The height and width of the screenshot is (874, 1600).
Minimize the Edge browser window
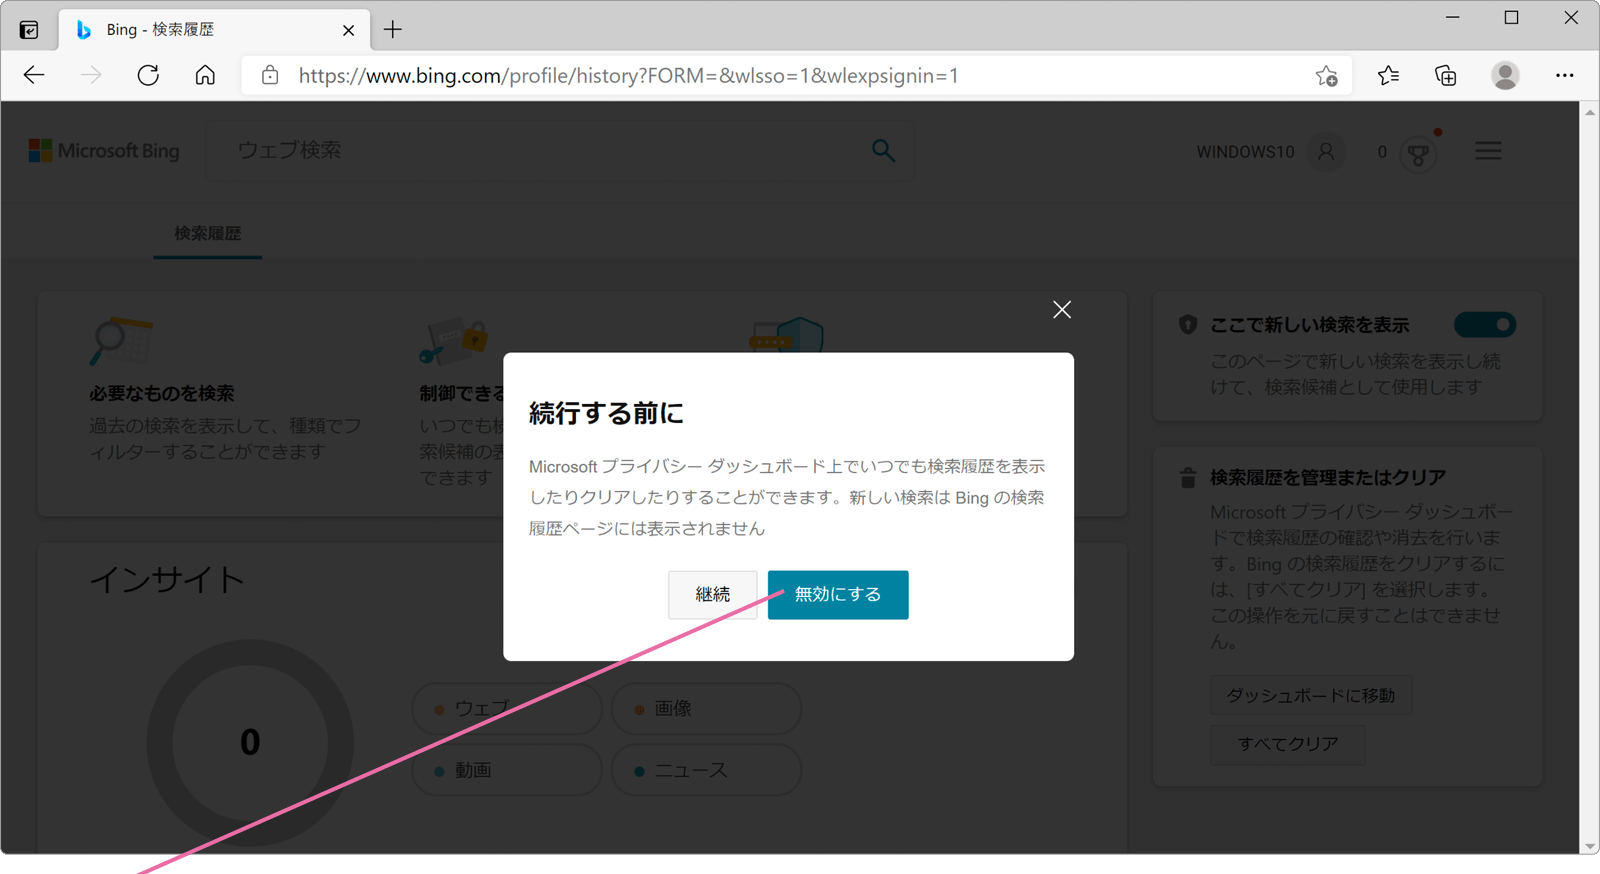(x=1453, y=18)
